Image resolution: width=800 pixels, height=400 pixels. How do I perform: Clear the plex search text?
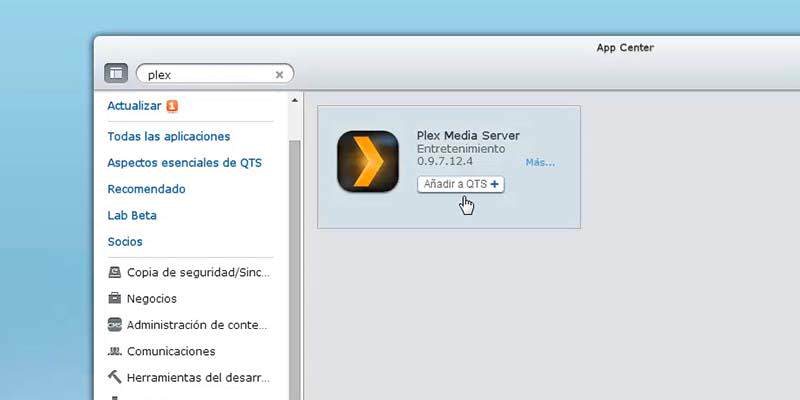click(x=279, y=74)
